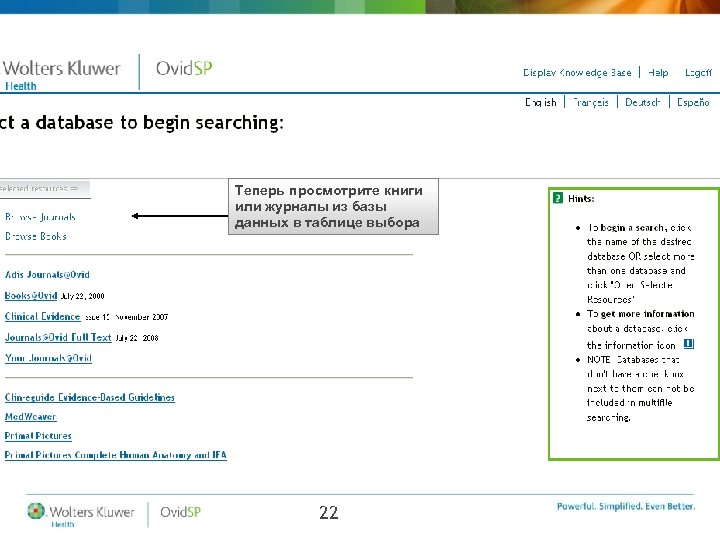Click the OvidSP header logo
720x540 pixels.
point(184,68)
